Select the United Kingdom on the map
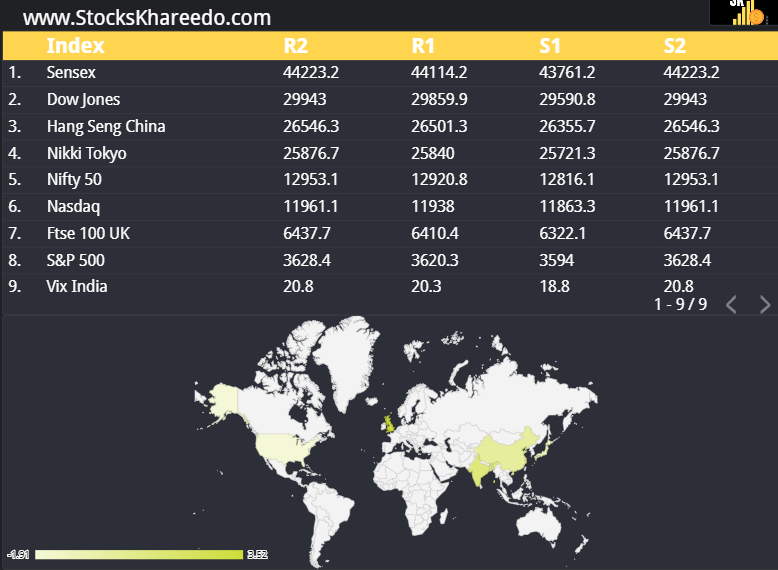Viewport: 778px width, 570px height. (389, 424)
